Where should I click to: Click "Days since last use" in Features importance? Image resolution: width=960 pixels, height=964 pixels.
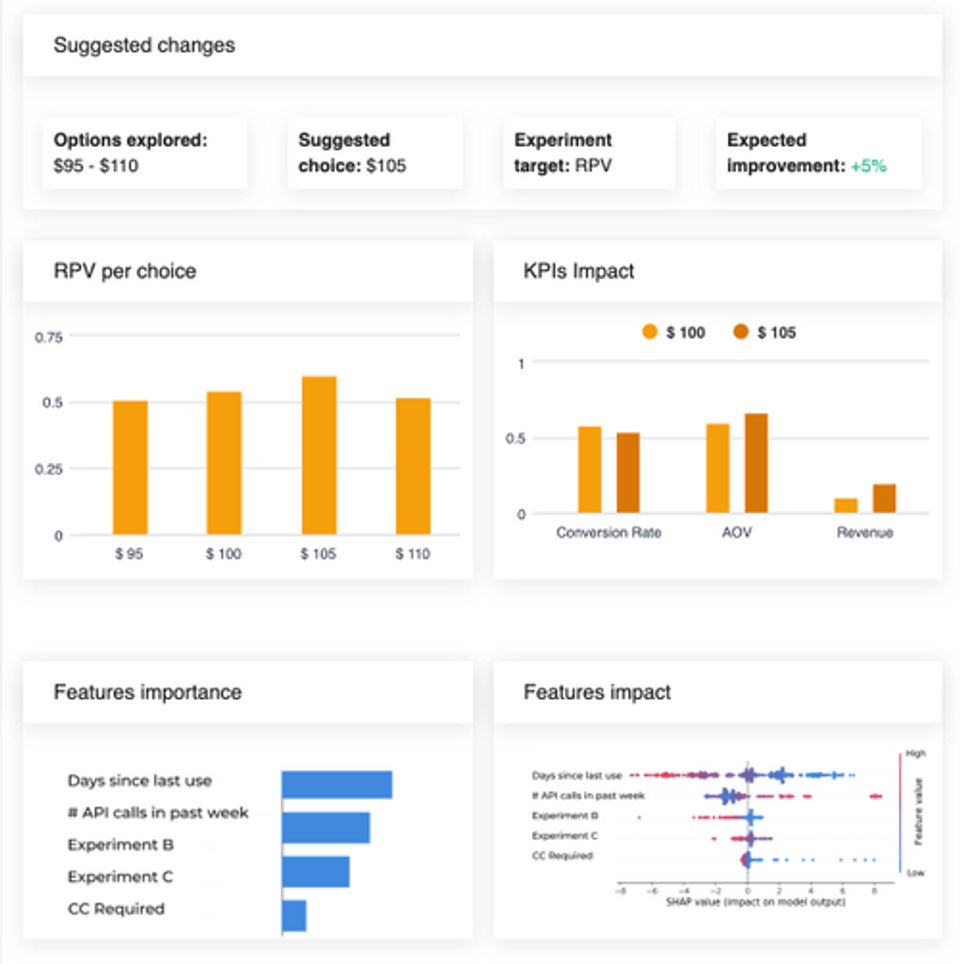140,781
